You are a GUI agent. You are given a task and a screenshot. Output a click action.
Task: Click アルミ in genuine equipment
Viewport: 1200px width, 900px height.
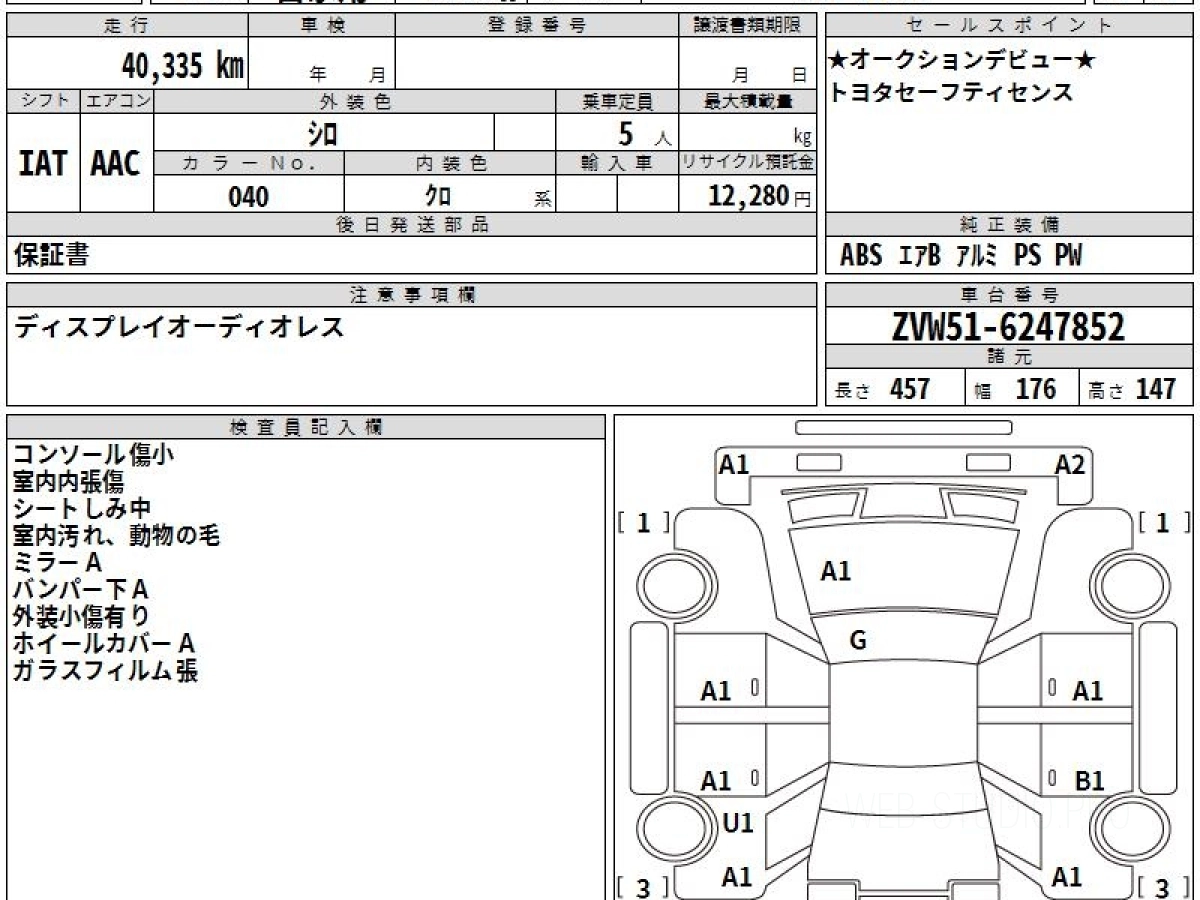click(x=976, y=256)
